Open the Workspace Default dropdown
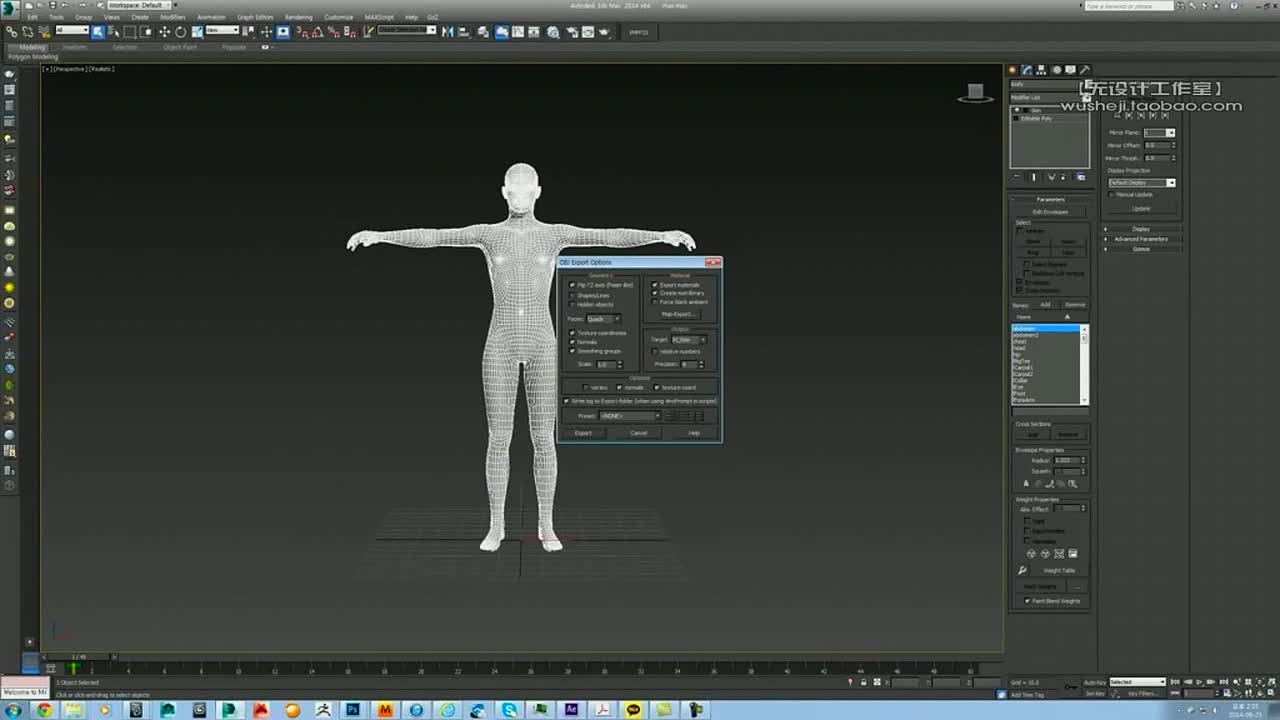 [x=140, y=5]
